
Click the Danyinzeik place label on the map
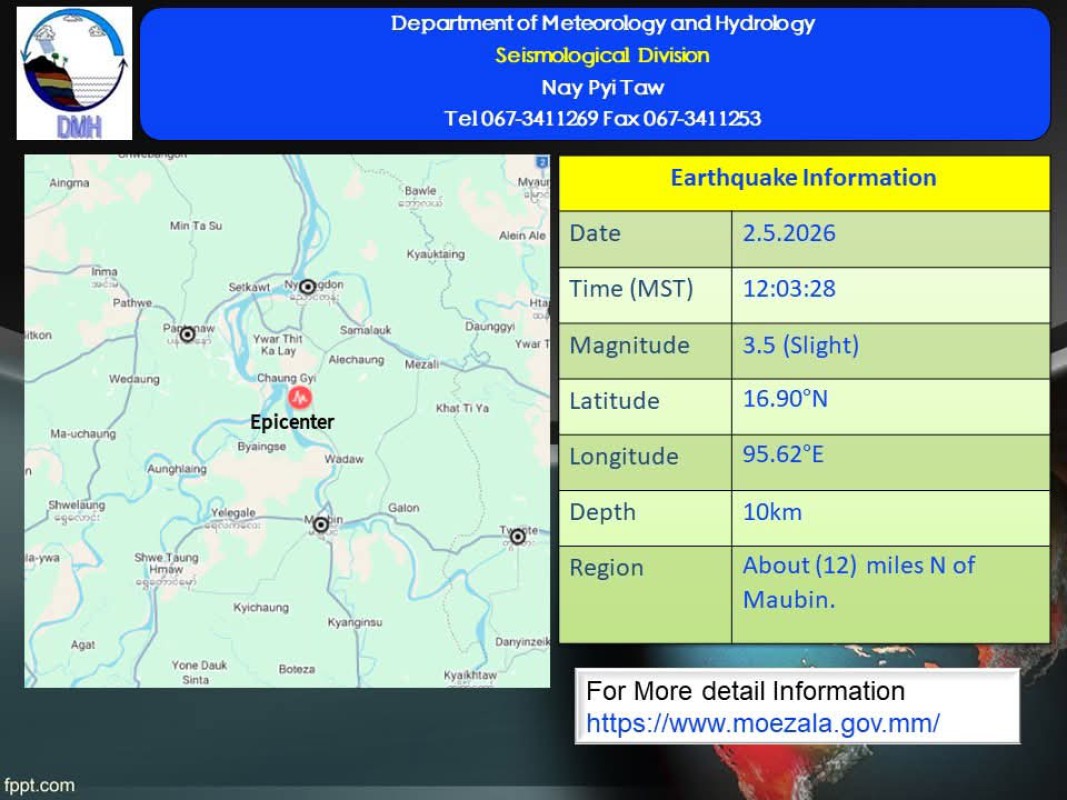522,641
